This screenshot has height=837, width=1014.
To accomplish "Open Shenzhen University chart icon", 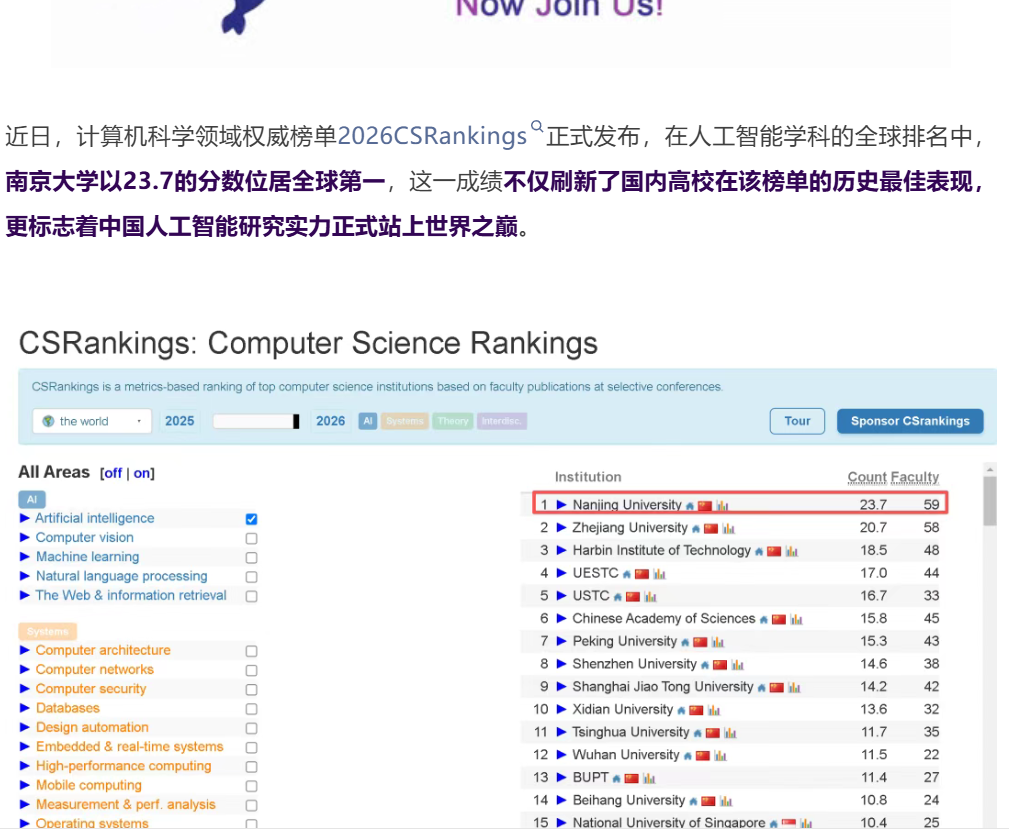I will point(738,665).
